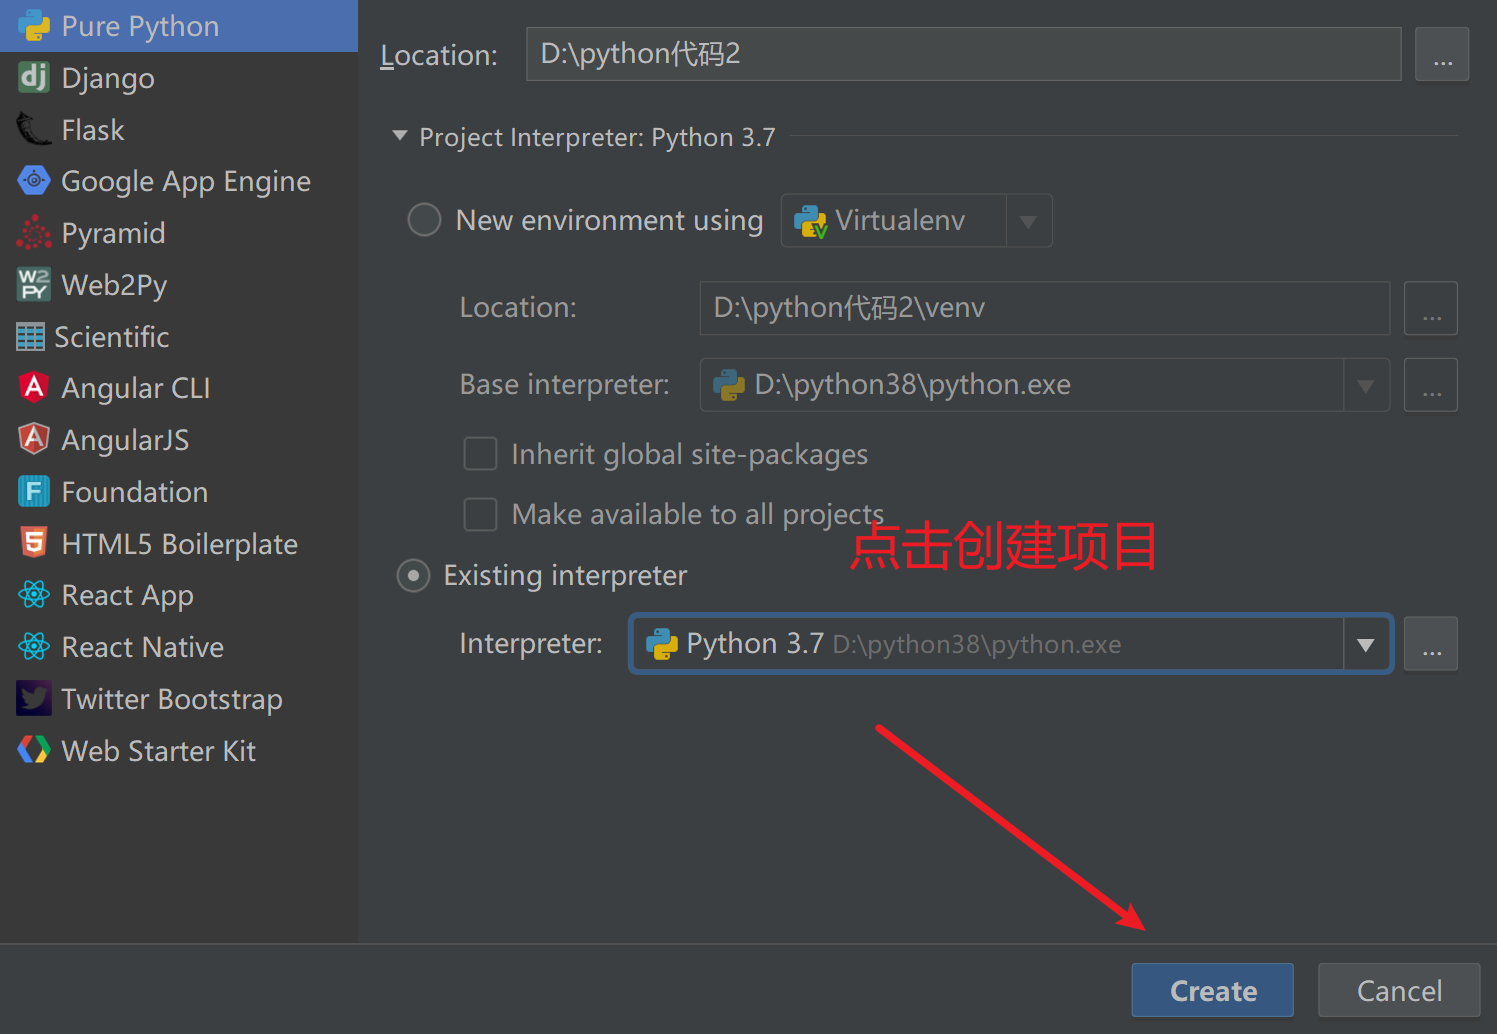Click python icon in Base interpreter field
1497x1034 pixels.
(x=729, y=385)
